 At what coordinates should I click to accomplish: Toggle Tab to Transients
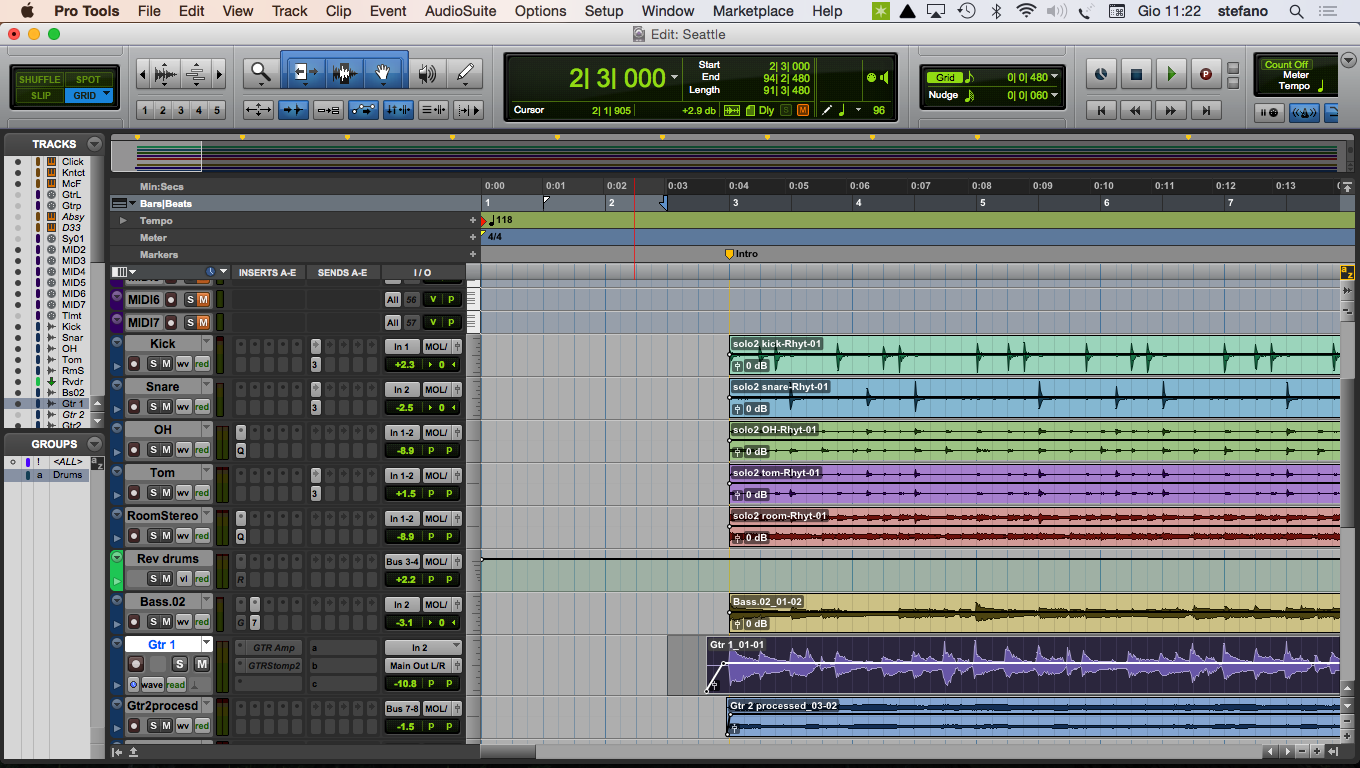click(293, 110)
